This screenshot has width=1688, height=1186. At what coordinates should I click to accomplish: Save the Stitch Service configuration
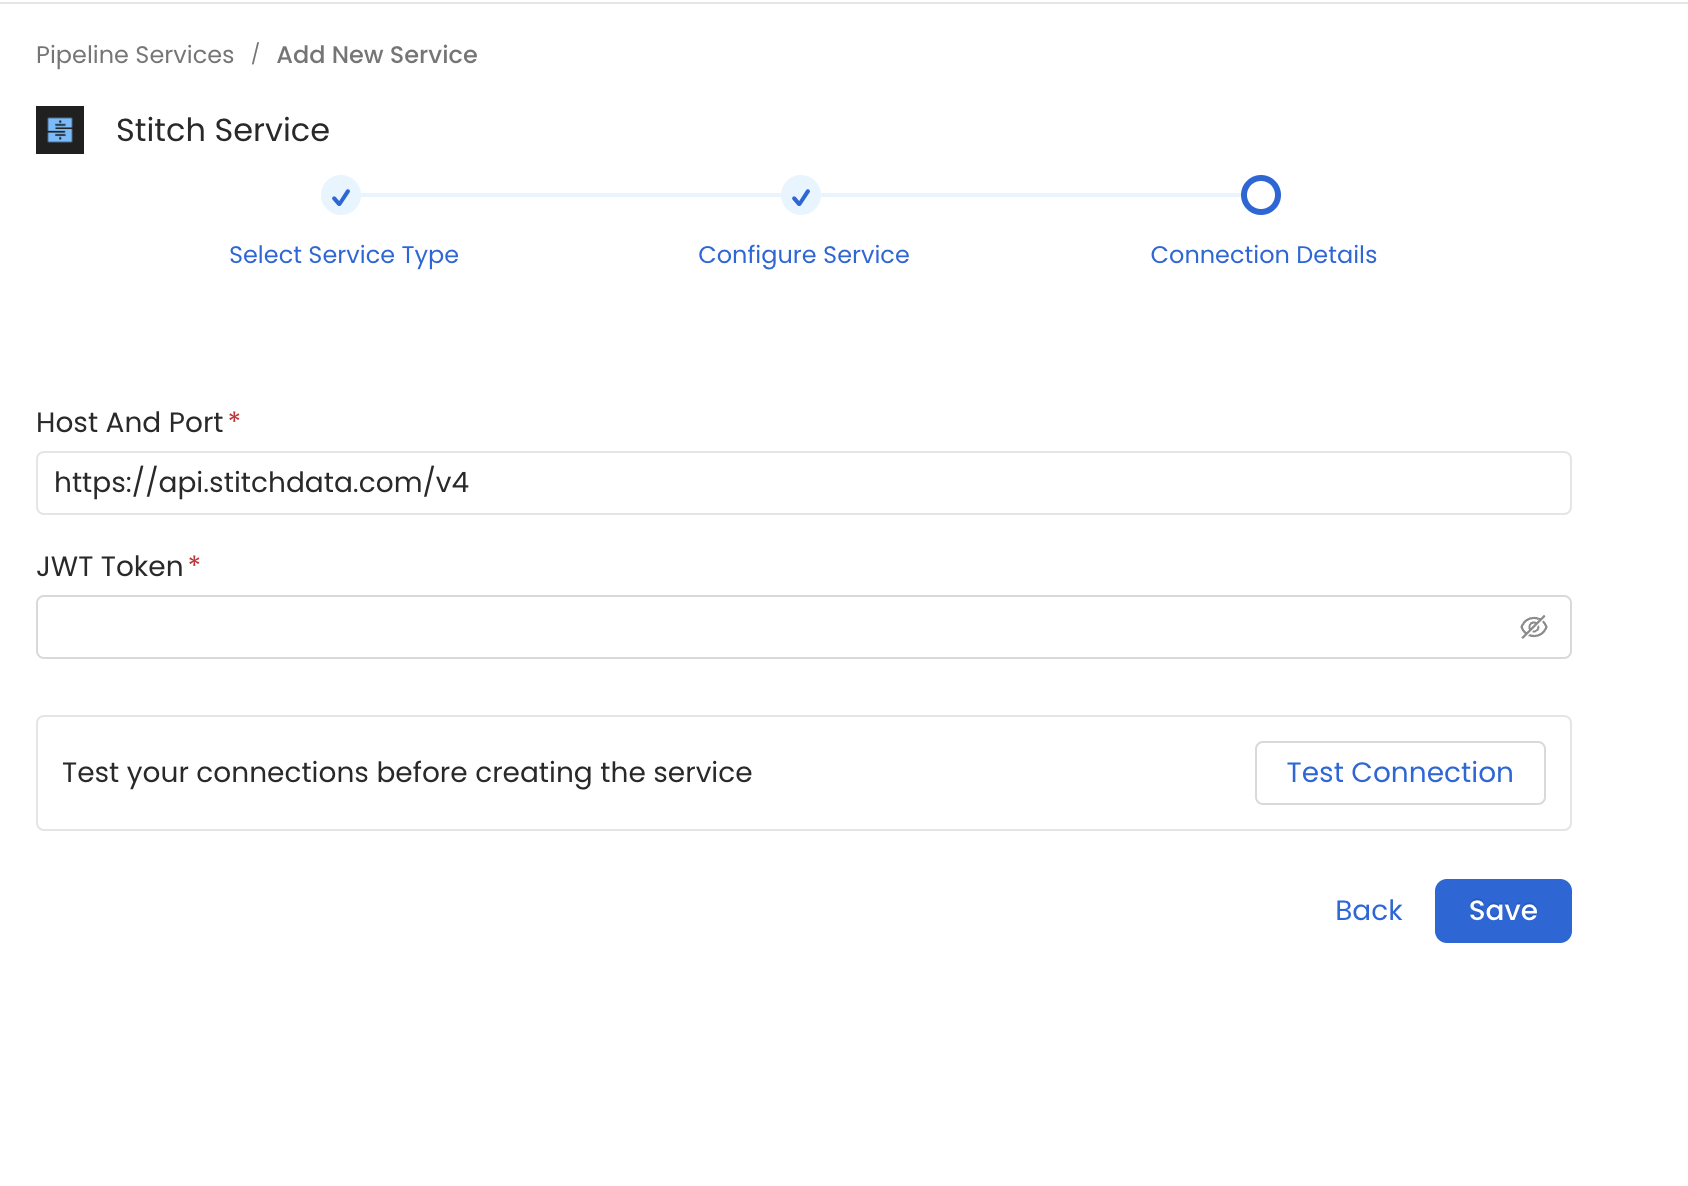[1502, 910]
